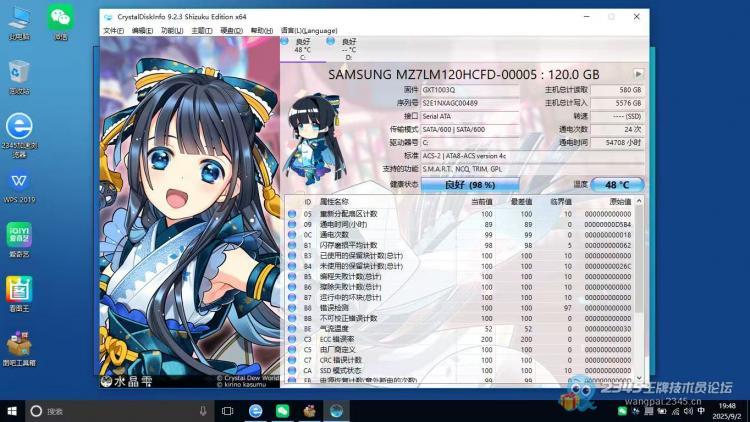This screenshot has width=750, height=422.
Task: Click the power-on hours value 54708 小时
Action: tap(617, 143)
